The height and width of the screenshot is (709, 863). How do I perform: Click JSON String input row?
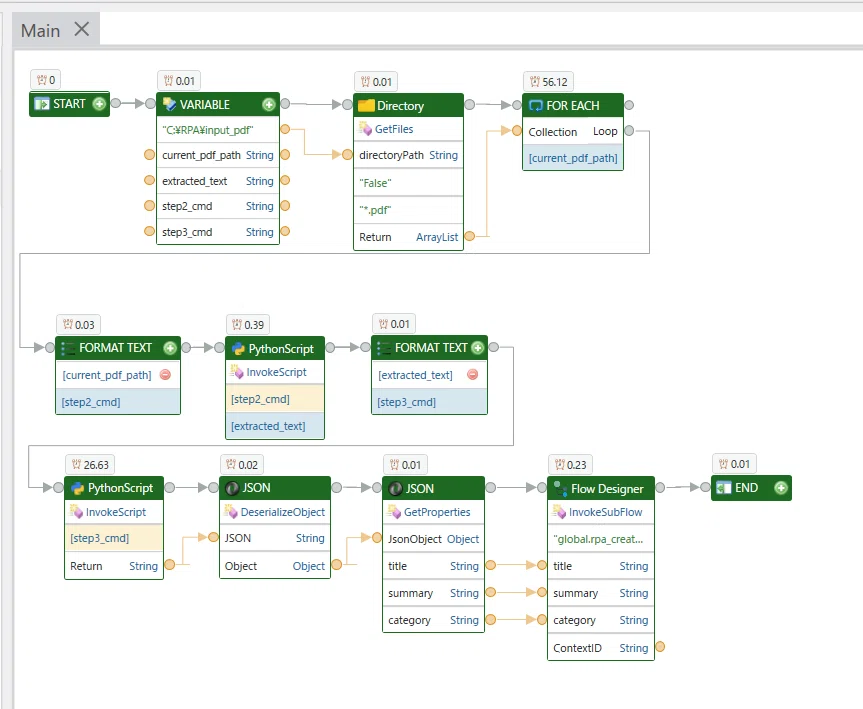tap(275, 538)
